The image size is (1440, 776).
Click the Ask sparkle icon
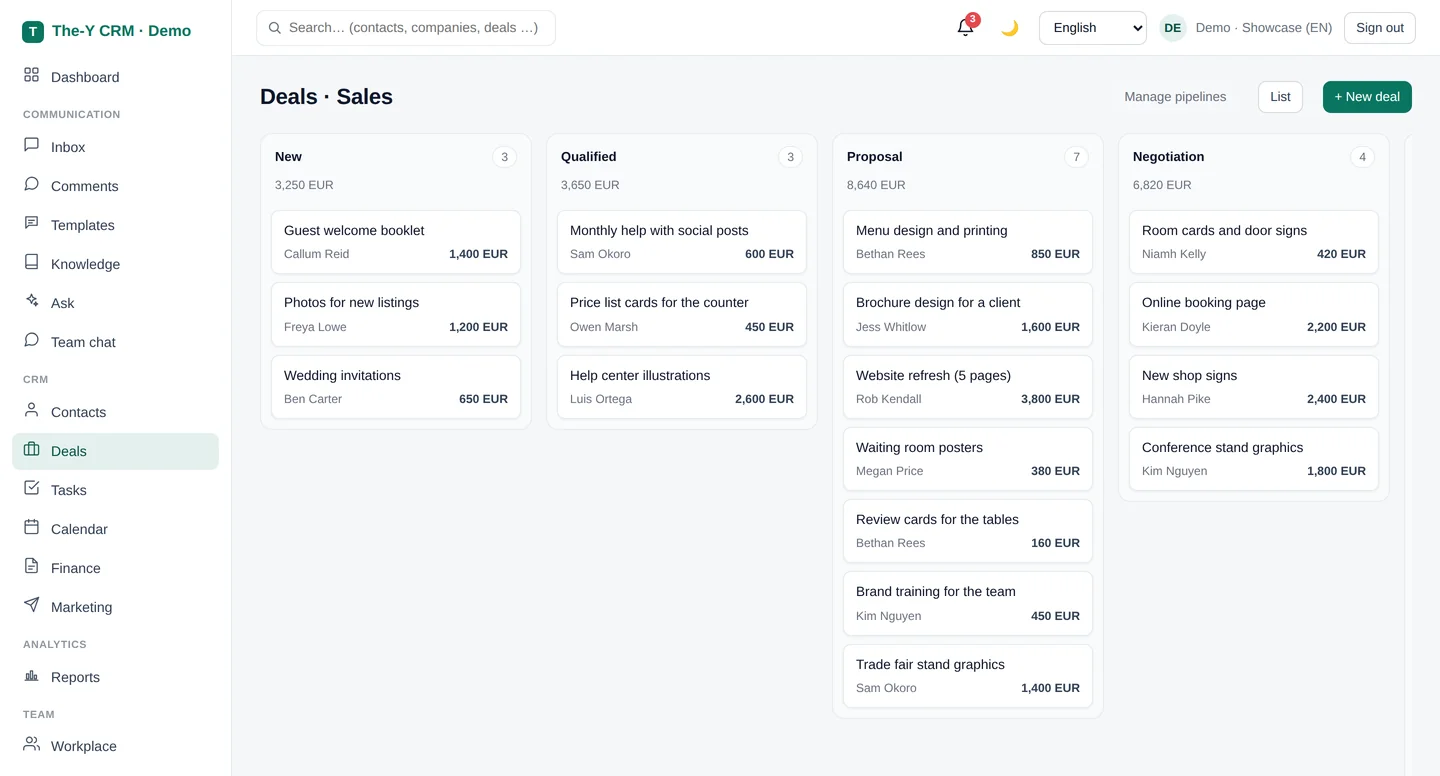tap(32, 301)
